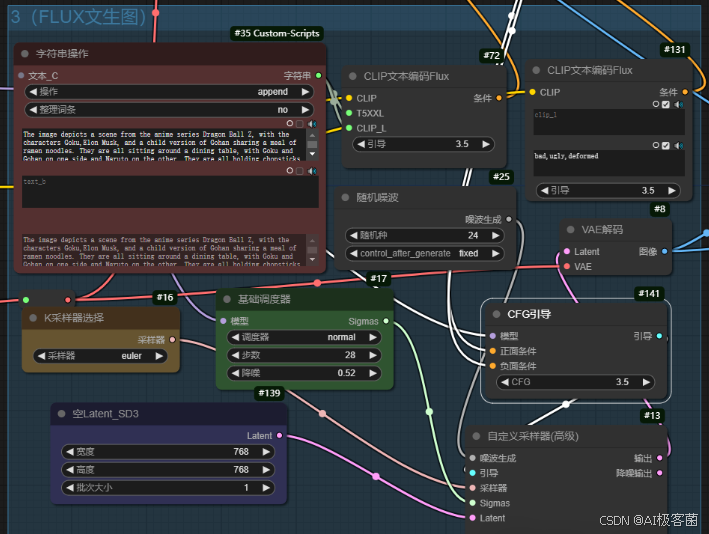Increase 随机种 value with right arrow
Viewport: 709px width, 534px height.
[496, 235]
